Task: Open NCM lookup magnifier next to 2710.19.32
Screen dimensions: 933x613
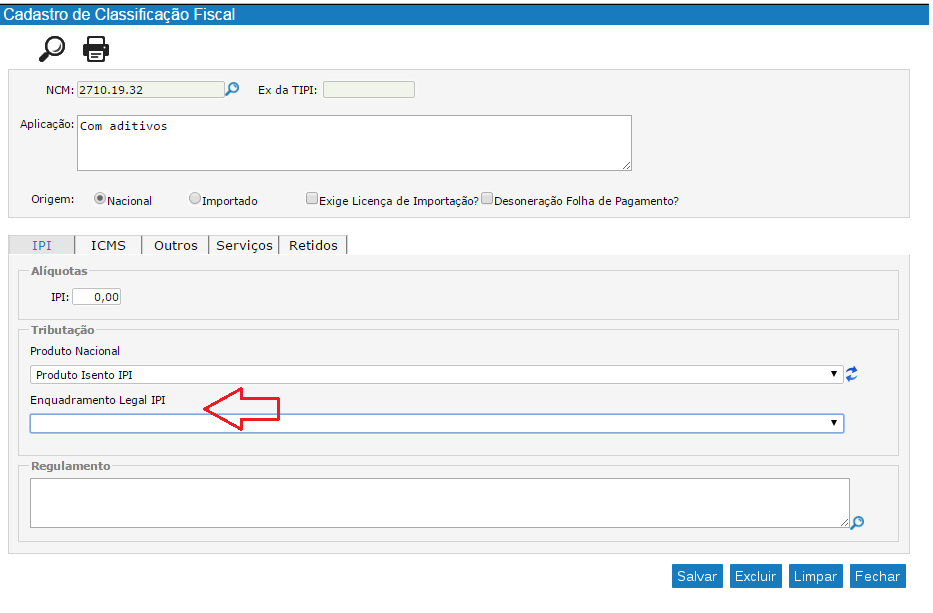Action: click(x=233, y=89)
